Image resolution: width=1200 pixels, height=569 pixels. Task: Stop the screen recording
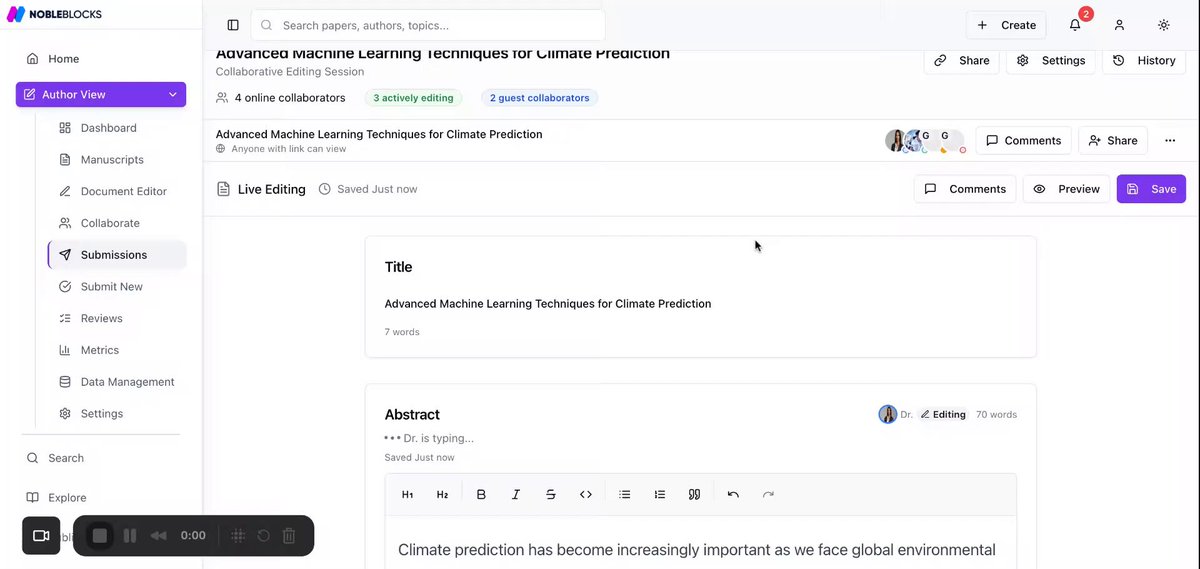coord(100,536)
